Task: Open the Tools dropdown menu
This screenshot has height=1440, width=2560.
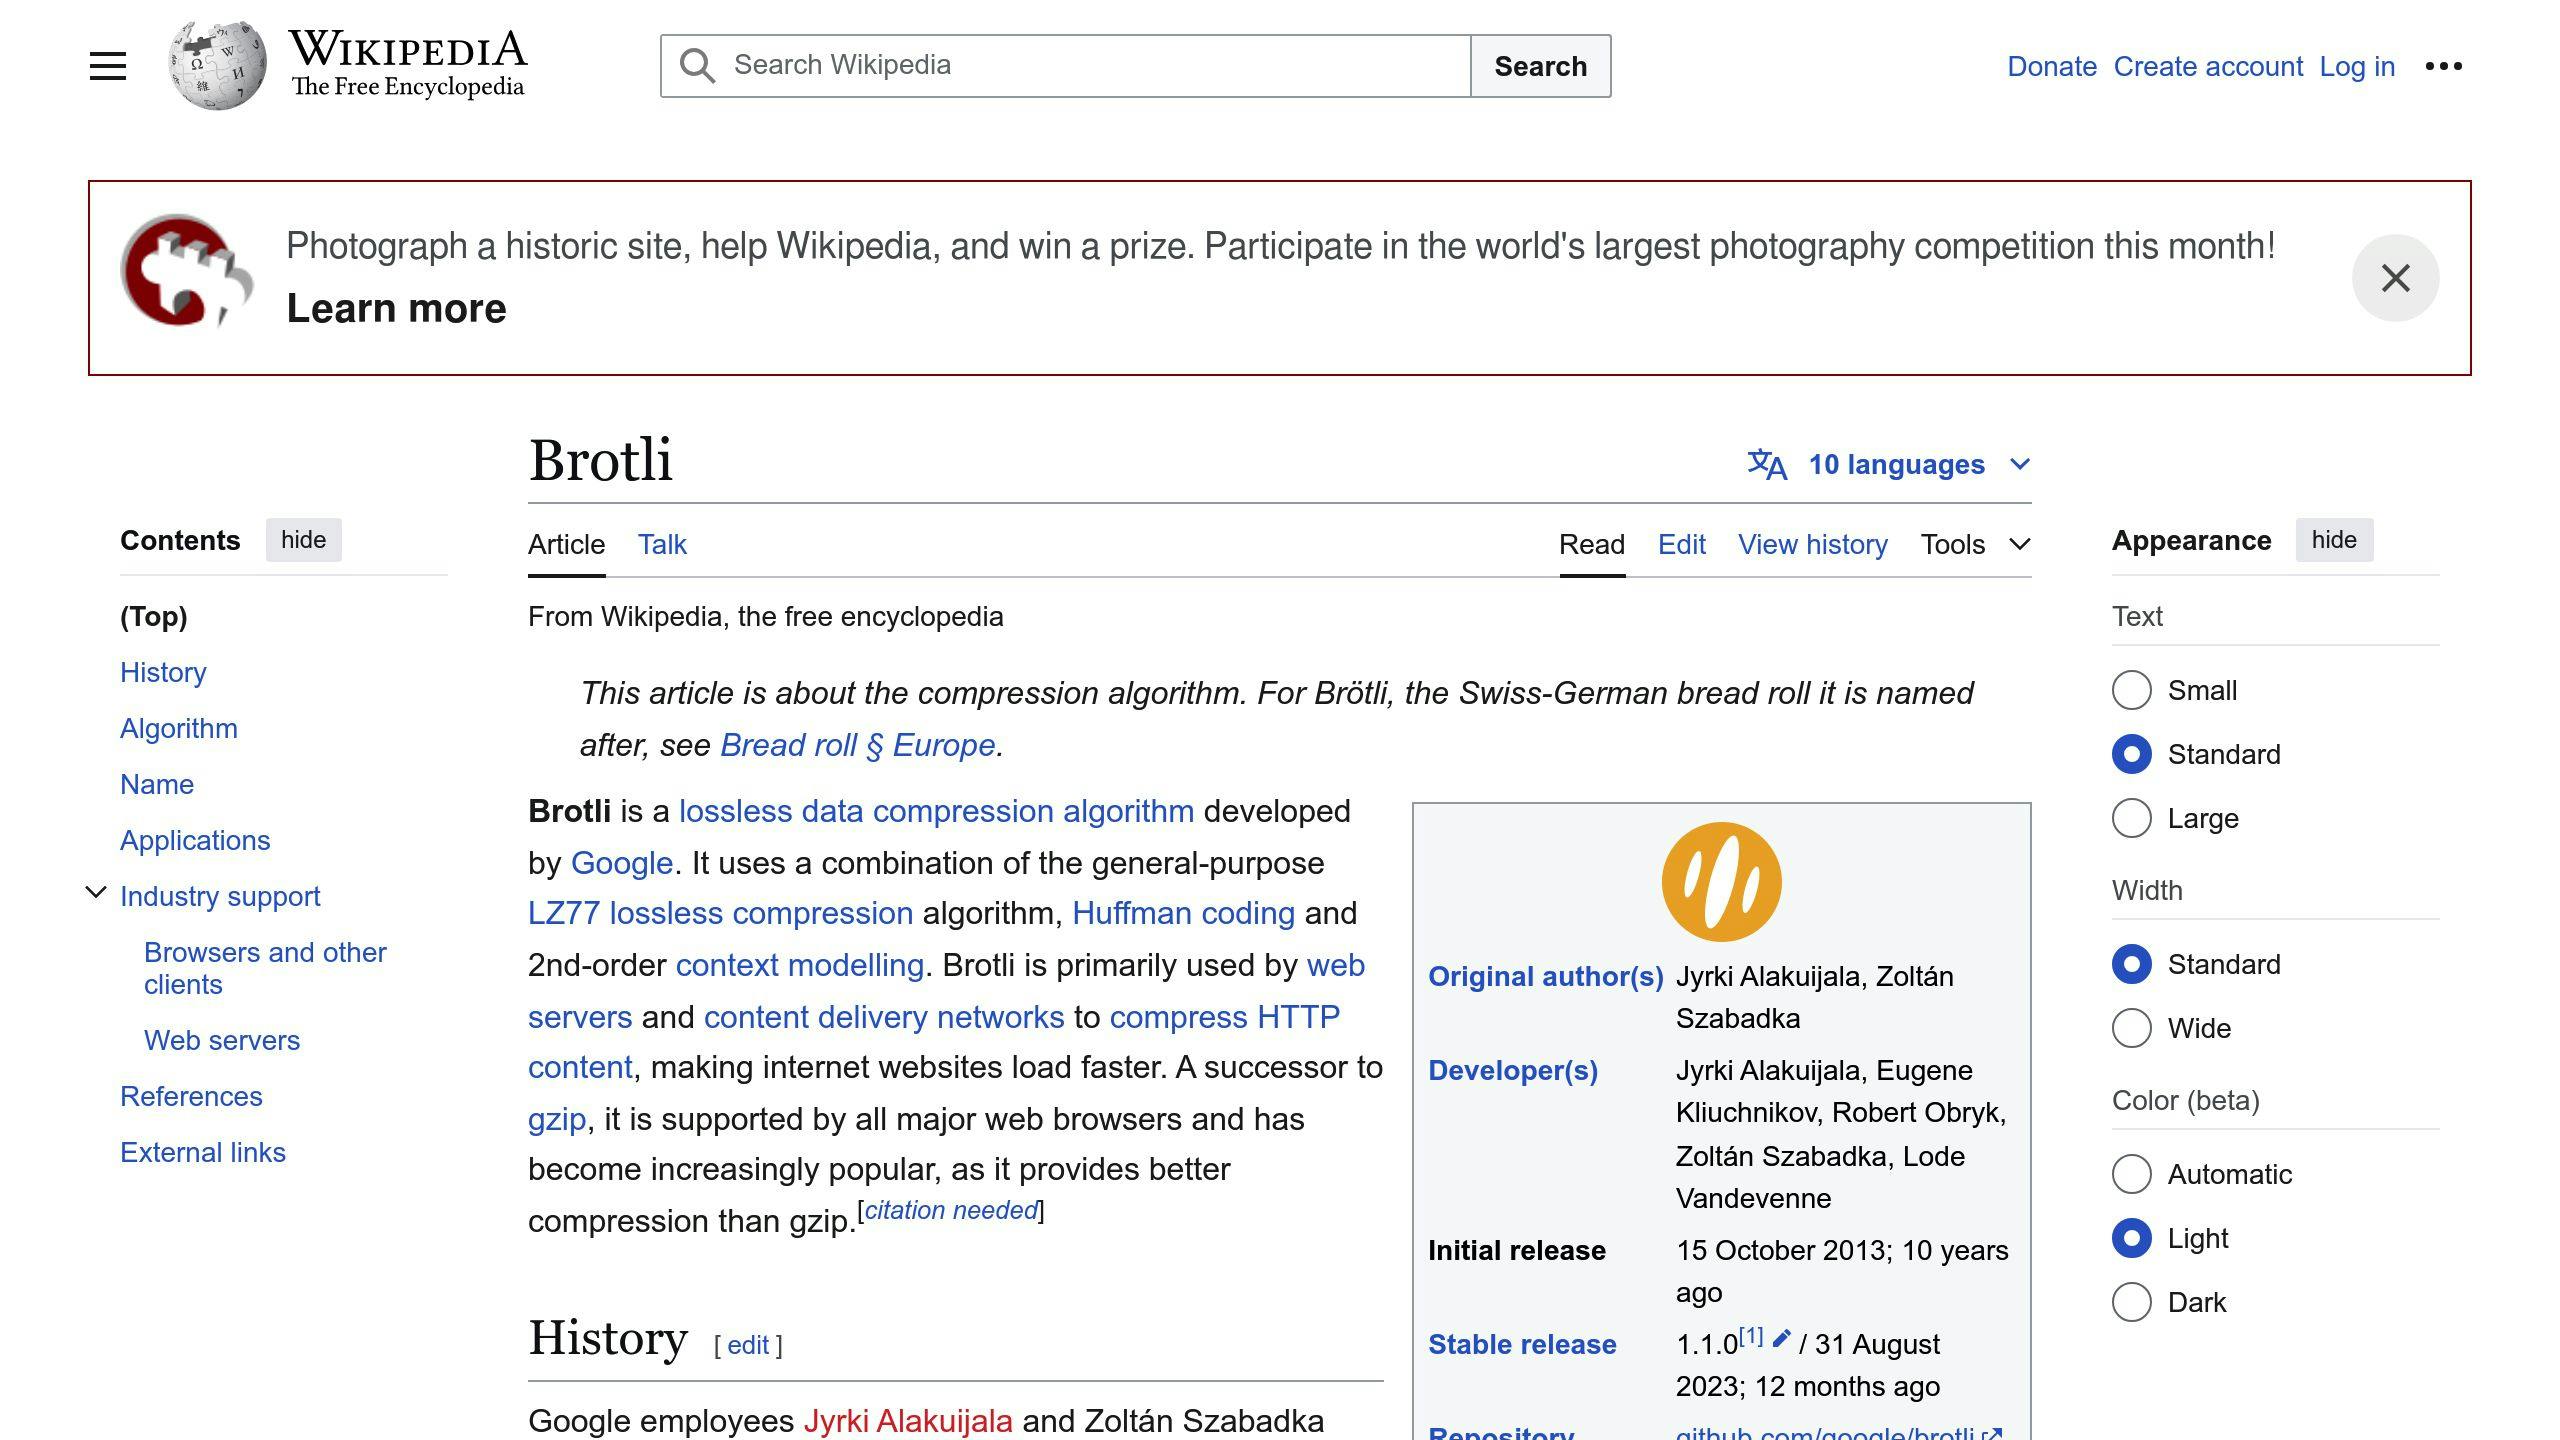Action: point(1975,544)
